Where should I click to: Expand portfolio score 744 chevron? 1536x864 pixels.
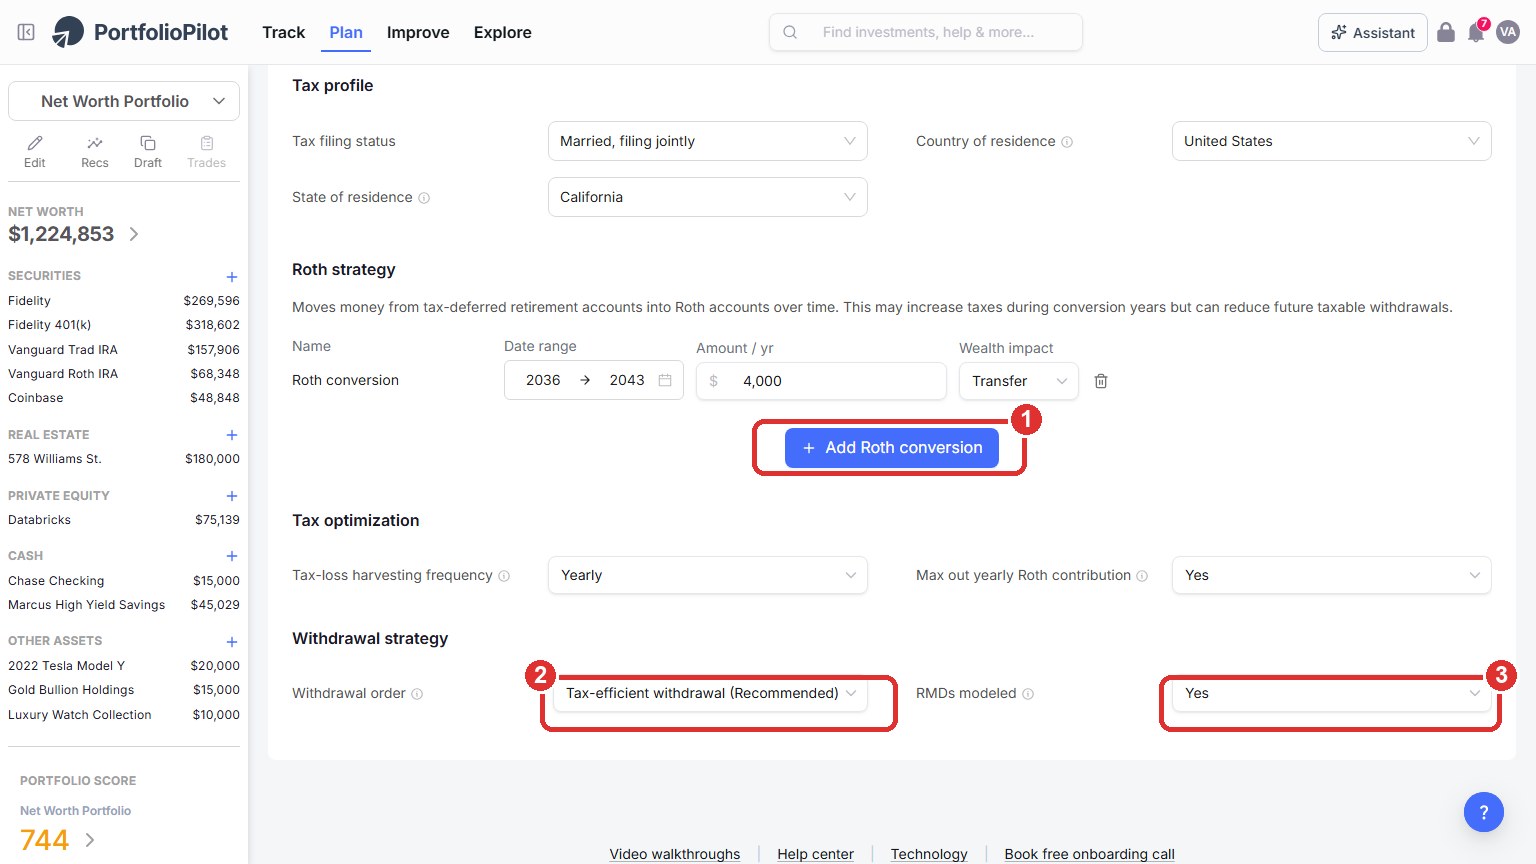click(x=90, y=840)
